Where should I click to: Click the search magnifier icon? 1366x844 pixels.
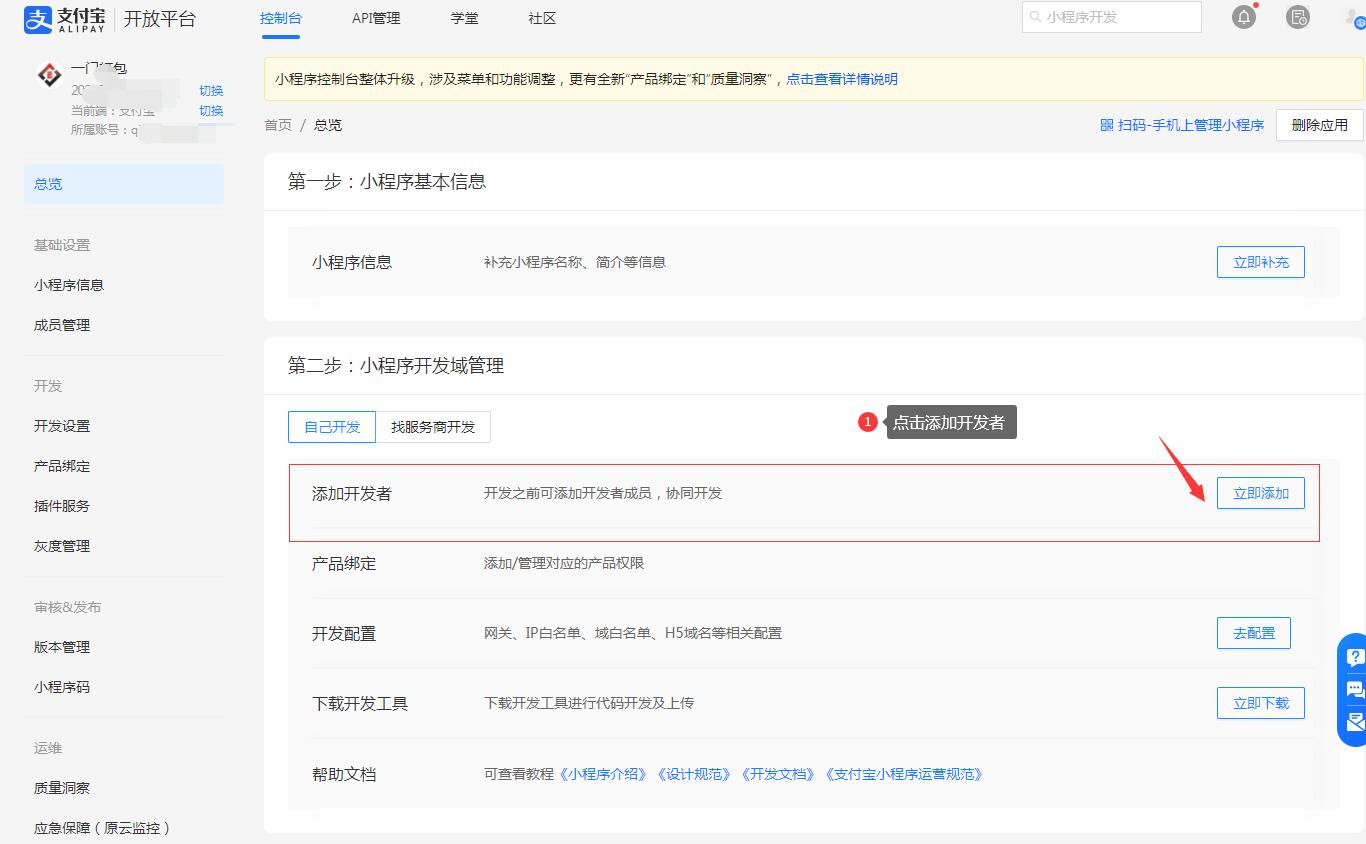1035,17
